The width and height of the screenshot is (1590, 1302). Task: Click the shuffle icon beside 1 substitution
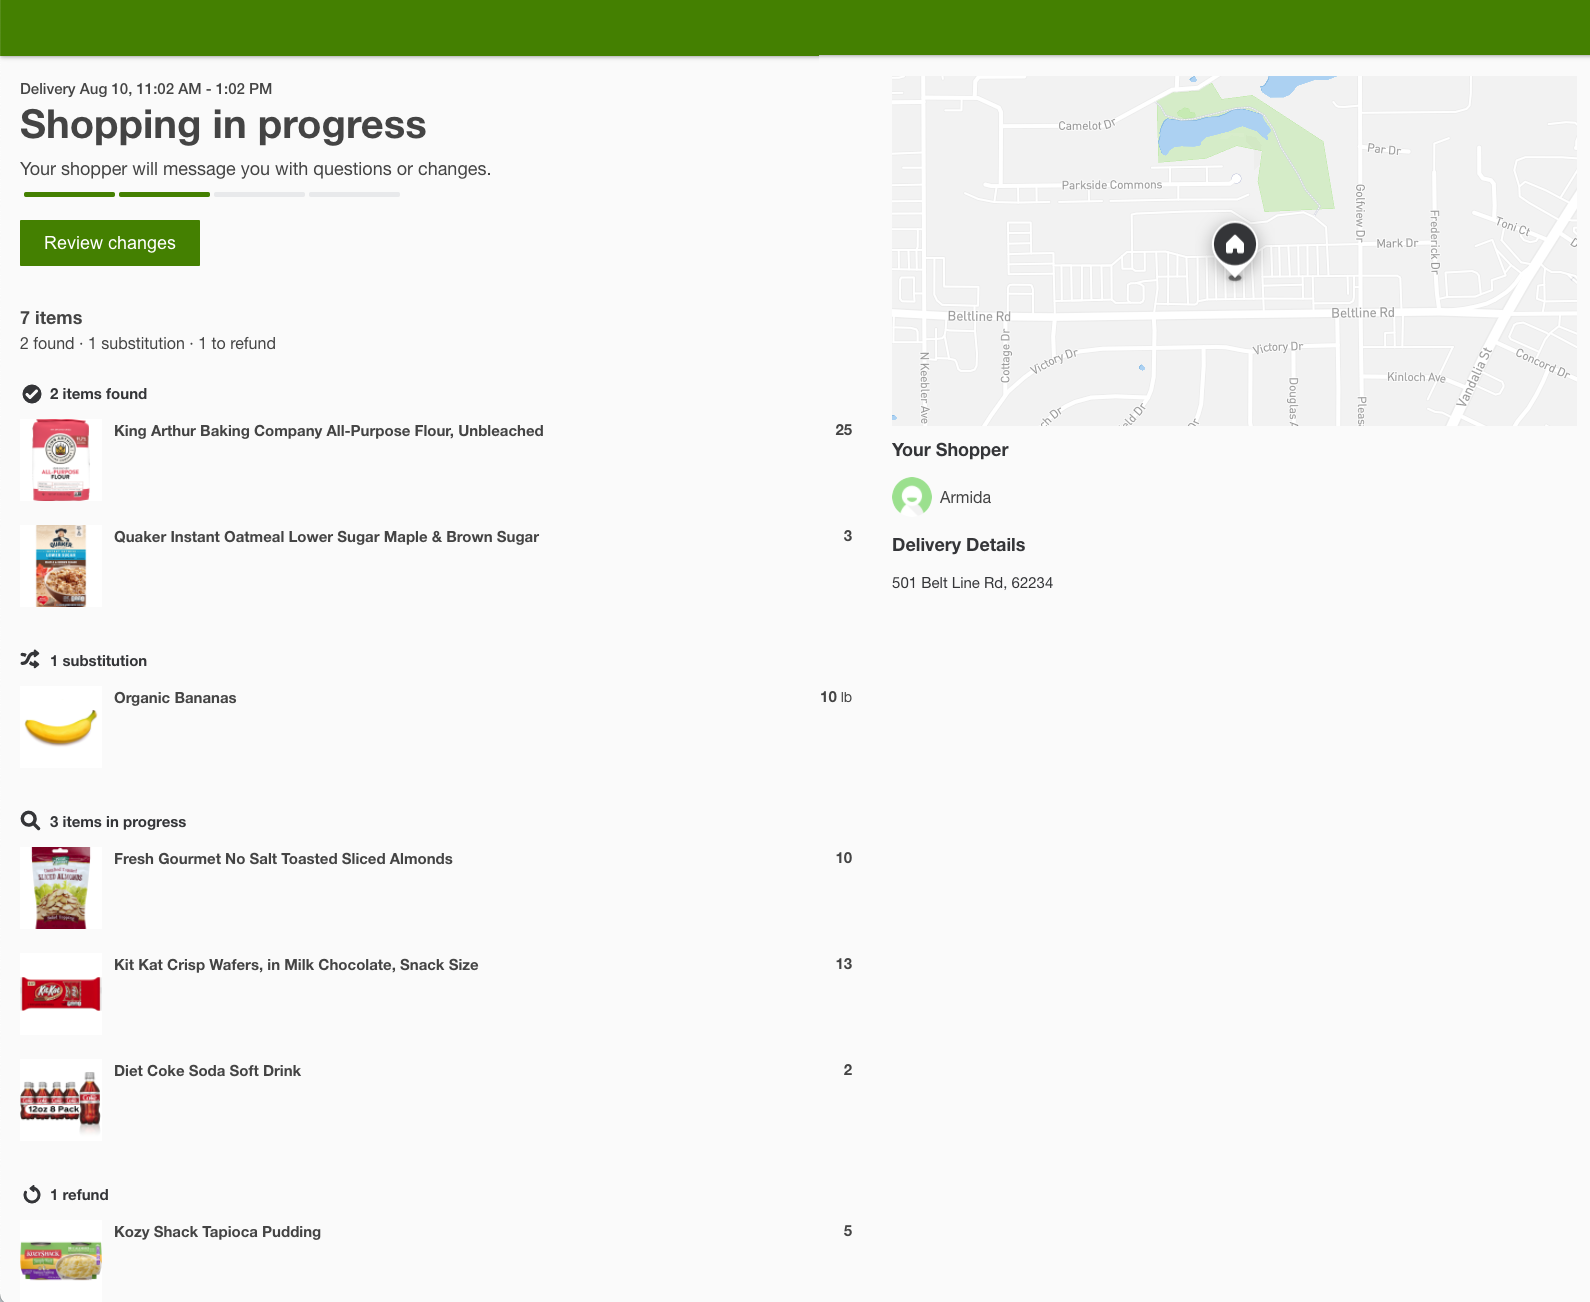(31, 660)
